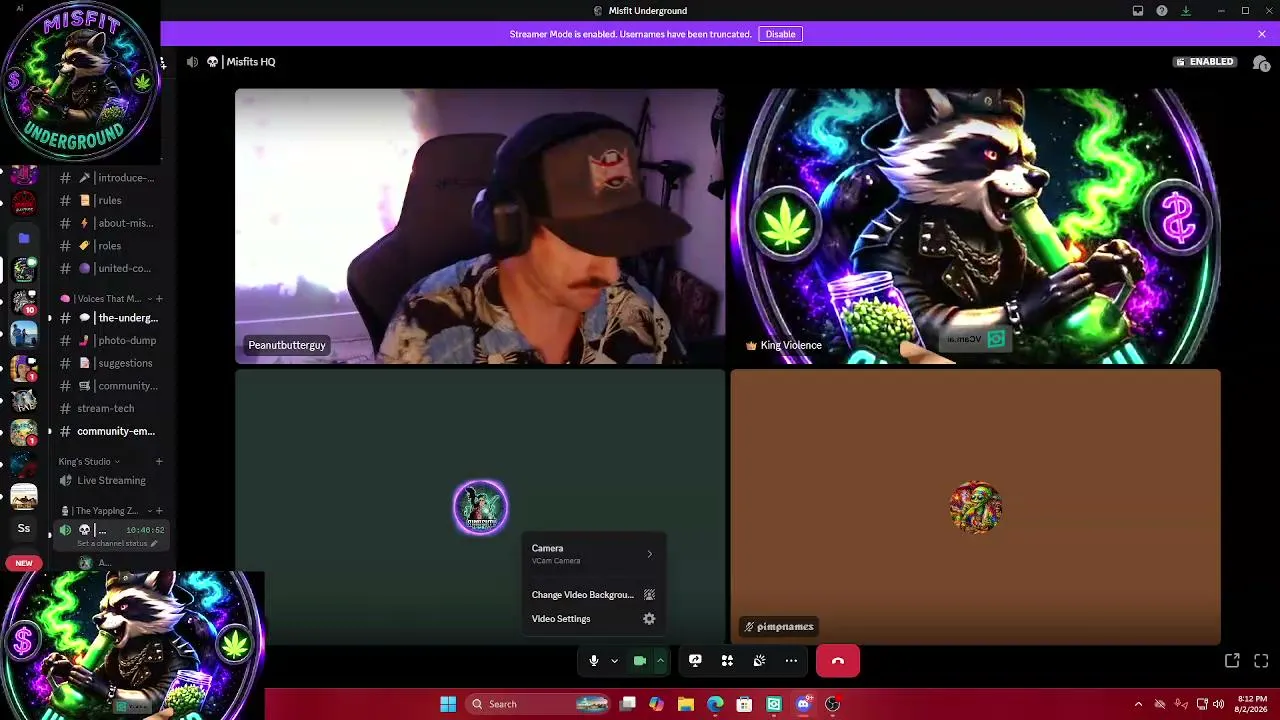Disconnect from the voice call
Viewport: 1280px width, 720px height.
[838, 661]
